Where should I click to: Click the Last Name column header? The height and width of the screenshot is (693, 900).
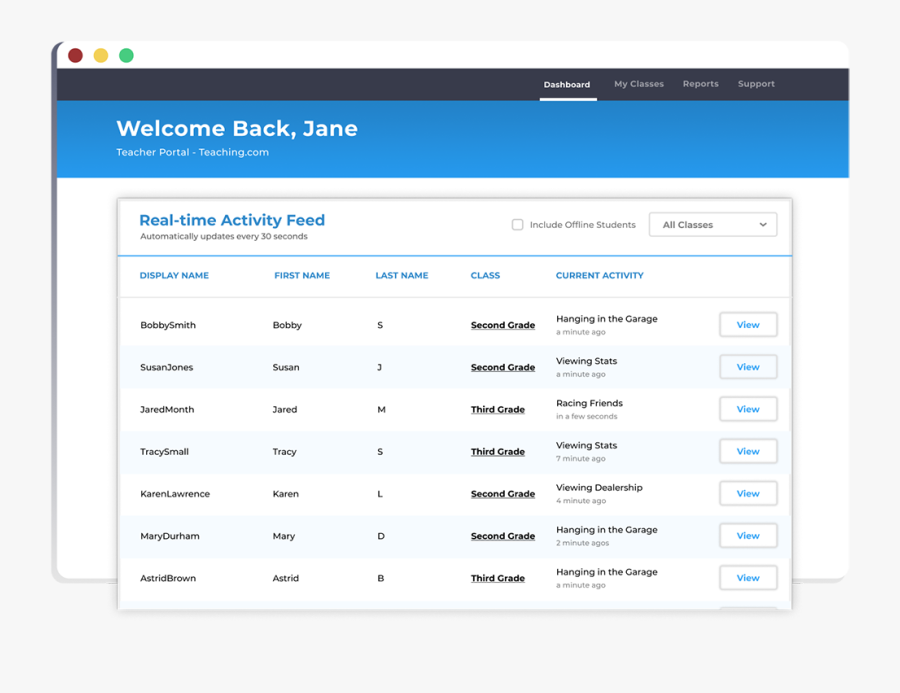coord(401,276)
